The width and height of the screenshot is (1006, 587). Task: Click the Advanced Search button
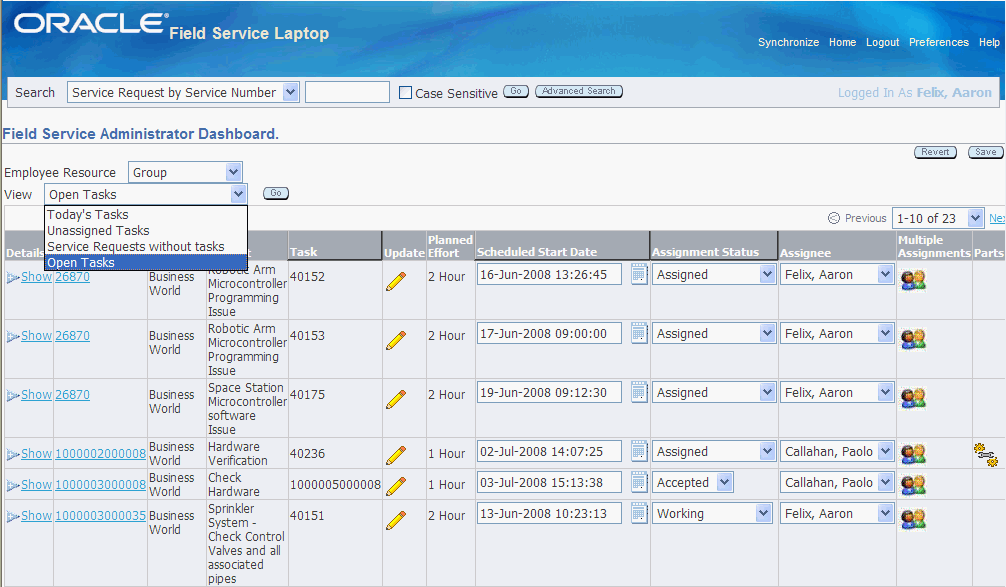[x=579, y=91]
